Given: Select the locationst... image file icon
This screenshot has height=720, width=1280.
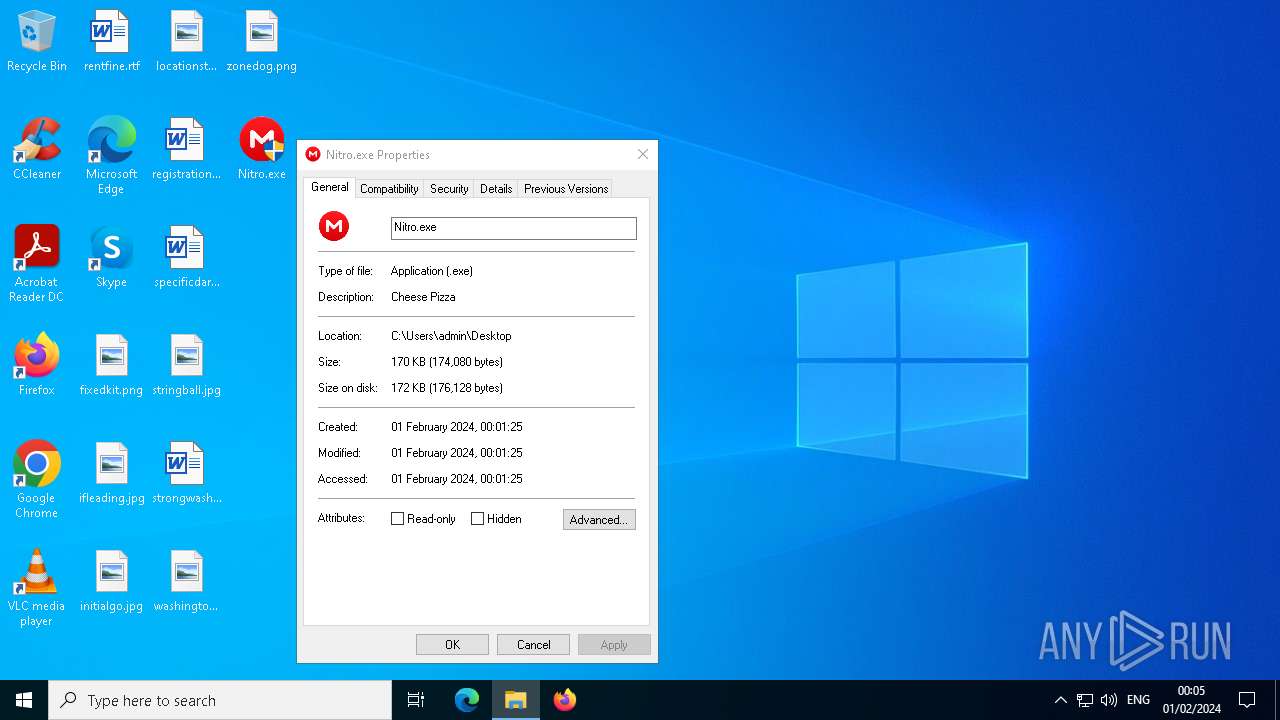Looking at the screenshot, I should [186, 42].
